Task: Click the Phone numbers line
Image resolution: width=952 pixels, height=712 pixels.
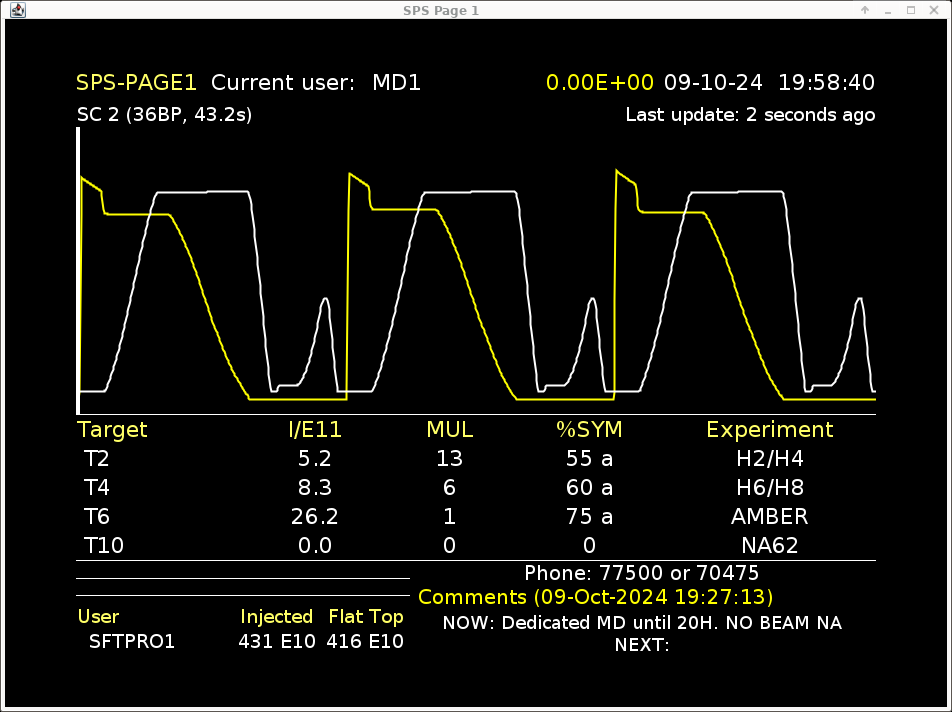Action: pos(641,574)
